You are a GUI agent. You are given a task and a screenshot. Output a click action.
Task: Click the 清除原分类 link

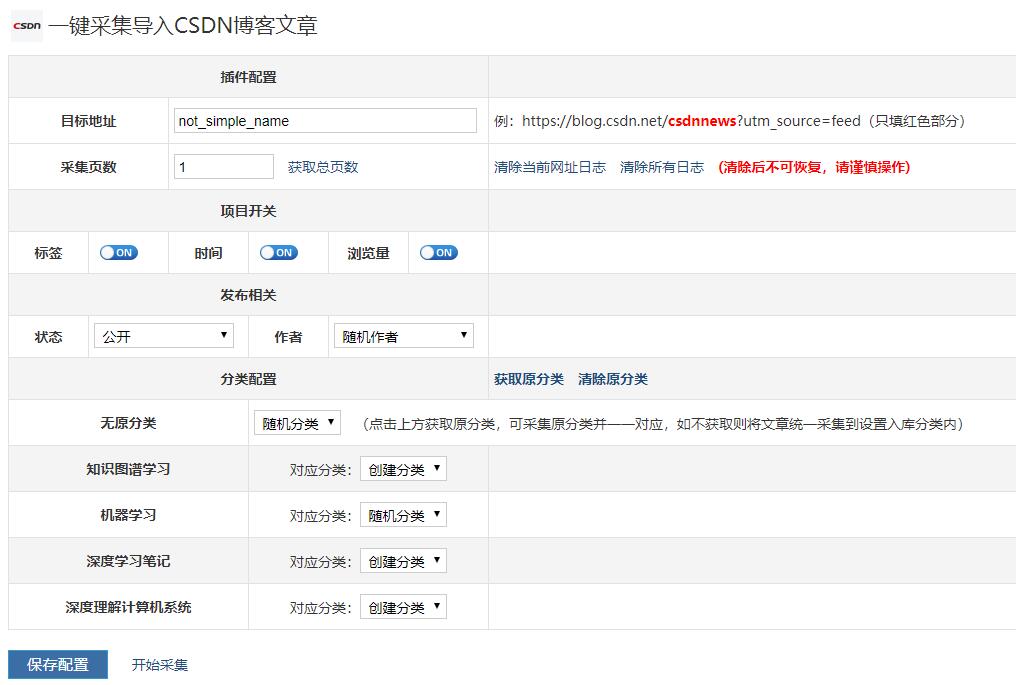[613, 379]
